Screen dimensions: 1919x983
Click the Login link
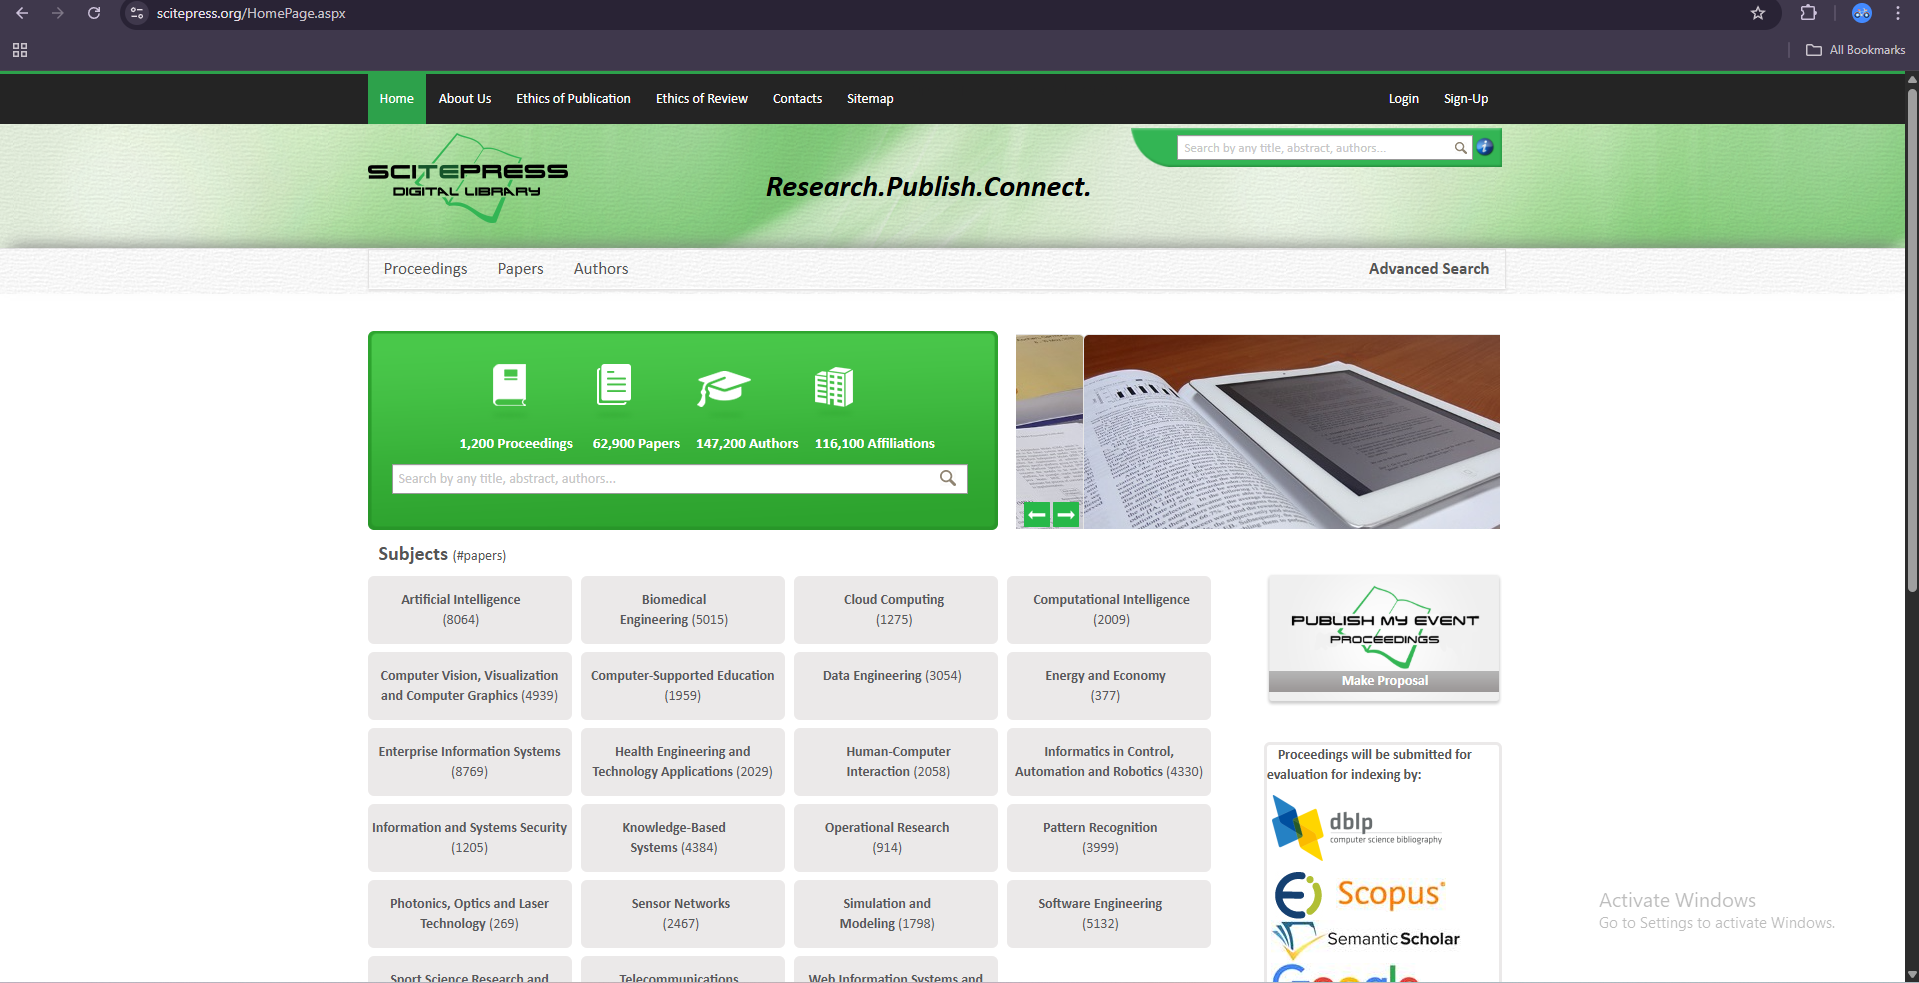tap(1403, 98)
